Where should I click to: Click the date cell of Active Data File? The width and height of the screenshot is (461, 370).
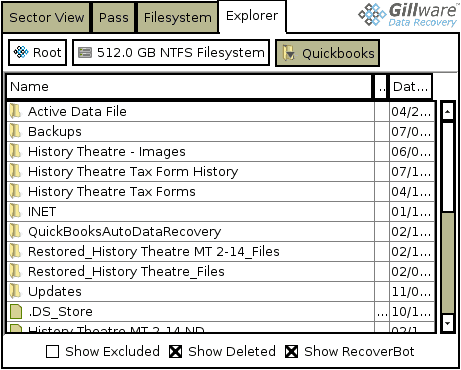point(412,112)
